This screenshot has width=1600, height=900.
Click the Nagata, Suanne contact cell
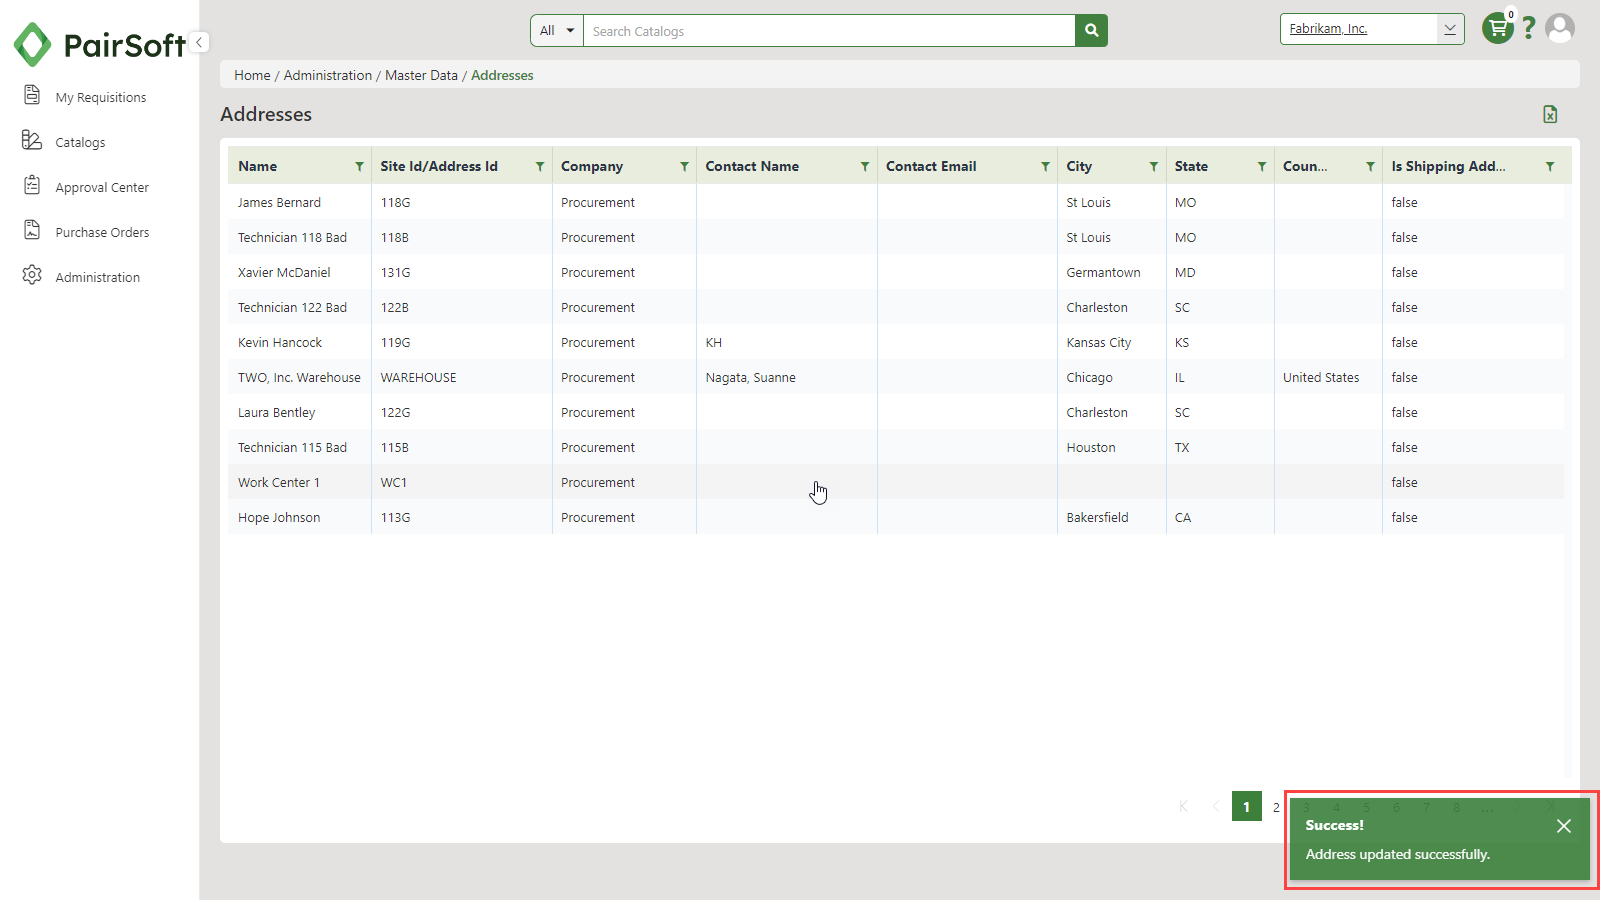pos(751,377)
